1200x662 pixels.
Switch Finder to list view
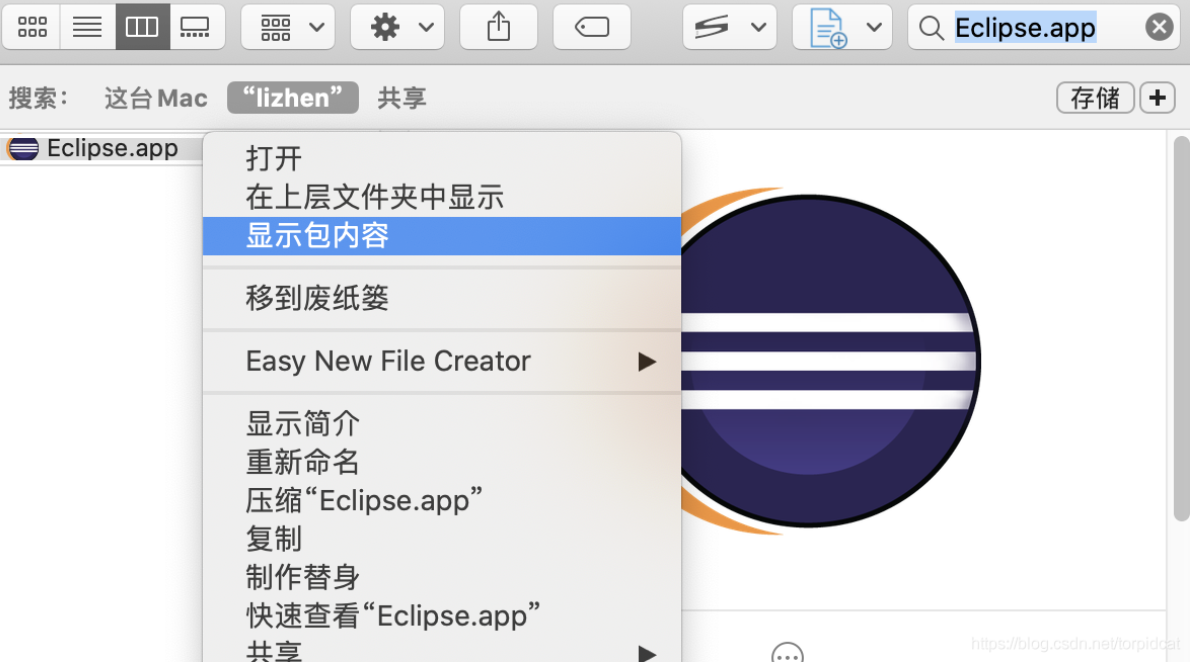point(87,27)
